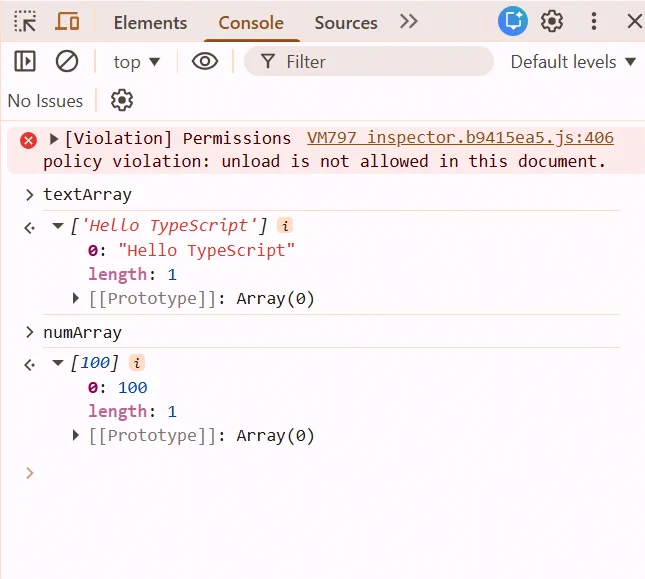Open the VM797 inspector.b9415ea5.js:406 link
Image resolution: width=645 pixels, height=579 pixels.
[460, 138]
